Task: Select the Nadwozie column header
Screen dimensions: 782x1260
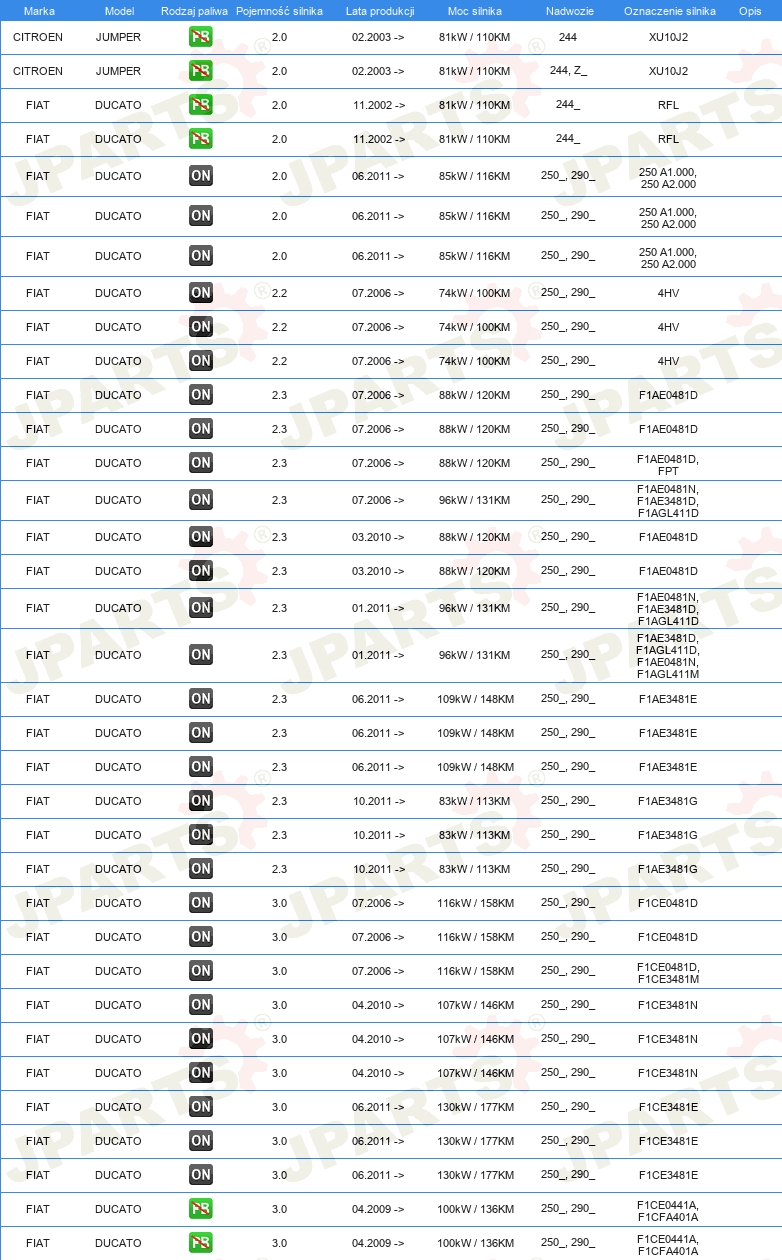Action: click(x=569, y=10)
